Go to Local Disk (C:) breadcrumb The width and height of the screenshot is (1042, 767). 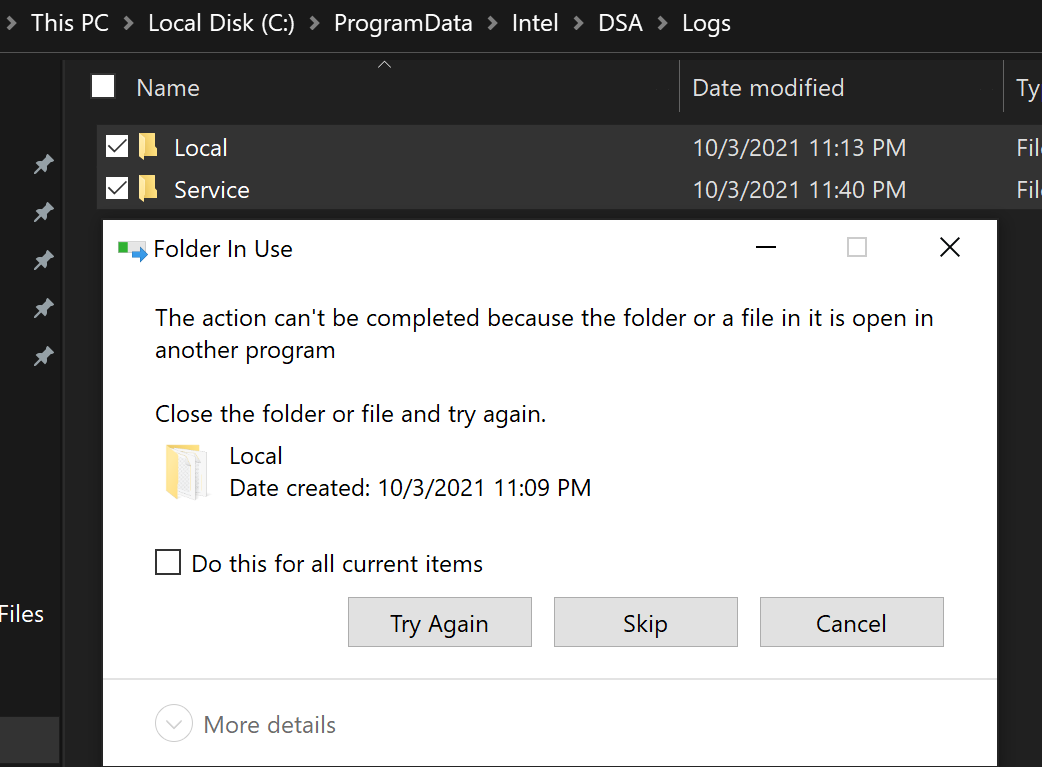pos(221,23)
